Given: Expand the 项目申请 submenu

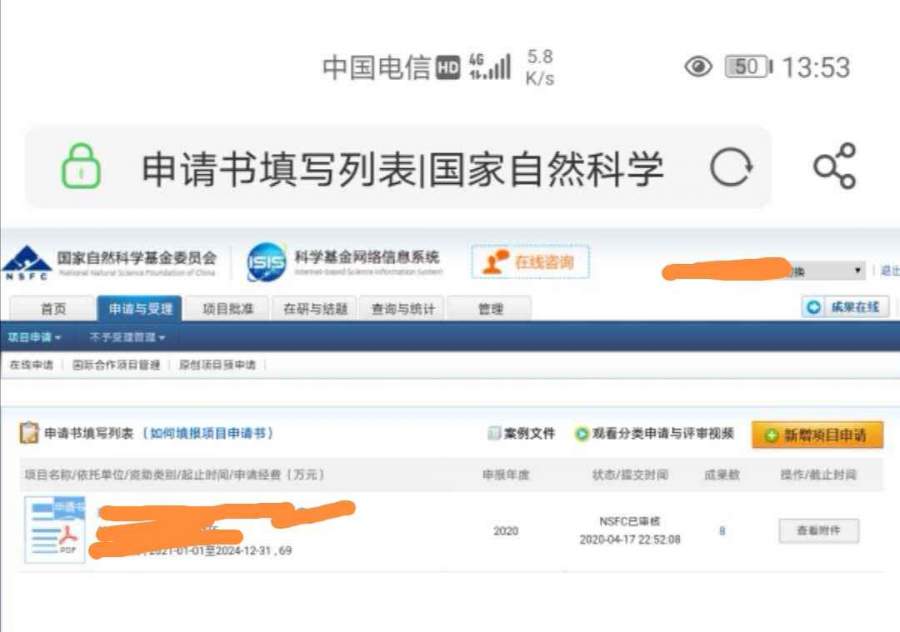Looking at the screenshot, I should tap(34, 337).
